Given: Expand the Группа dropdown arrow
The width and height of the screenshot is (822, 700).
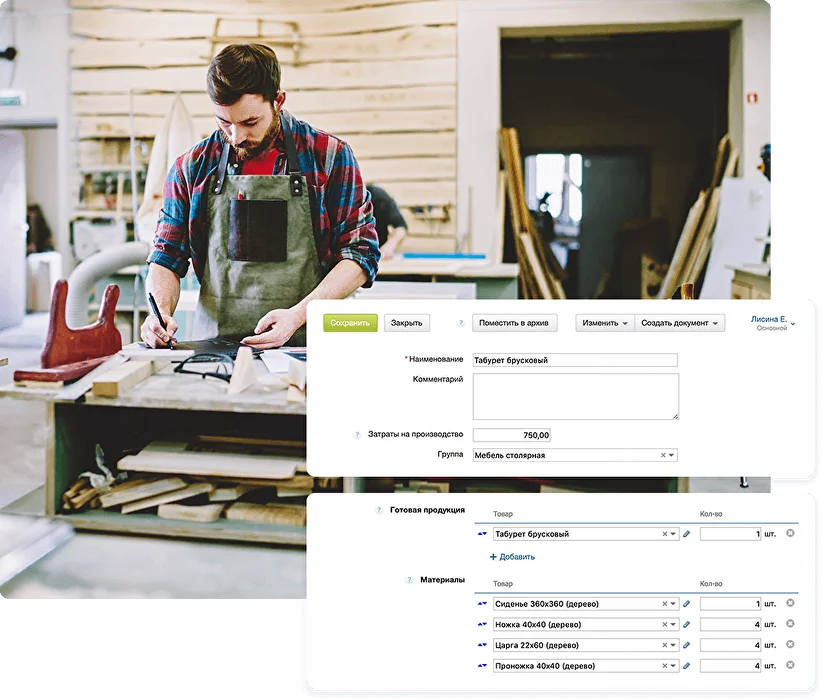Looking at the screenshot, I should coord(672,455).
